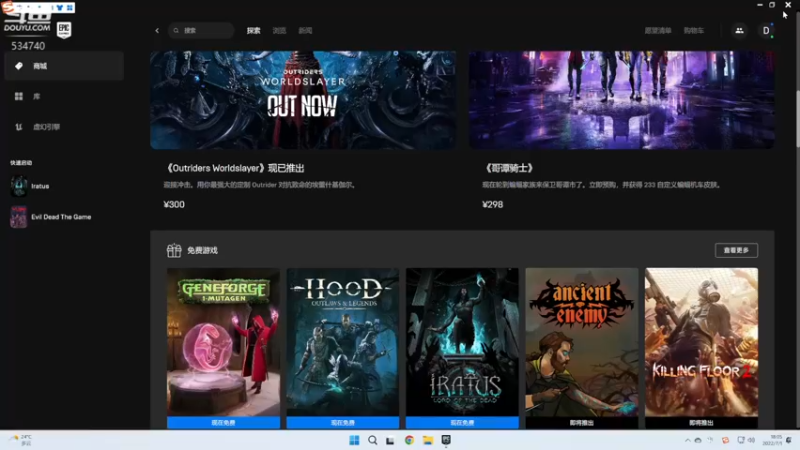800x450 pixels.
Task: Click the Epic Games Launcher taskbar icon
Action: (x=446, y=440)
